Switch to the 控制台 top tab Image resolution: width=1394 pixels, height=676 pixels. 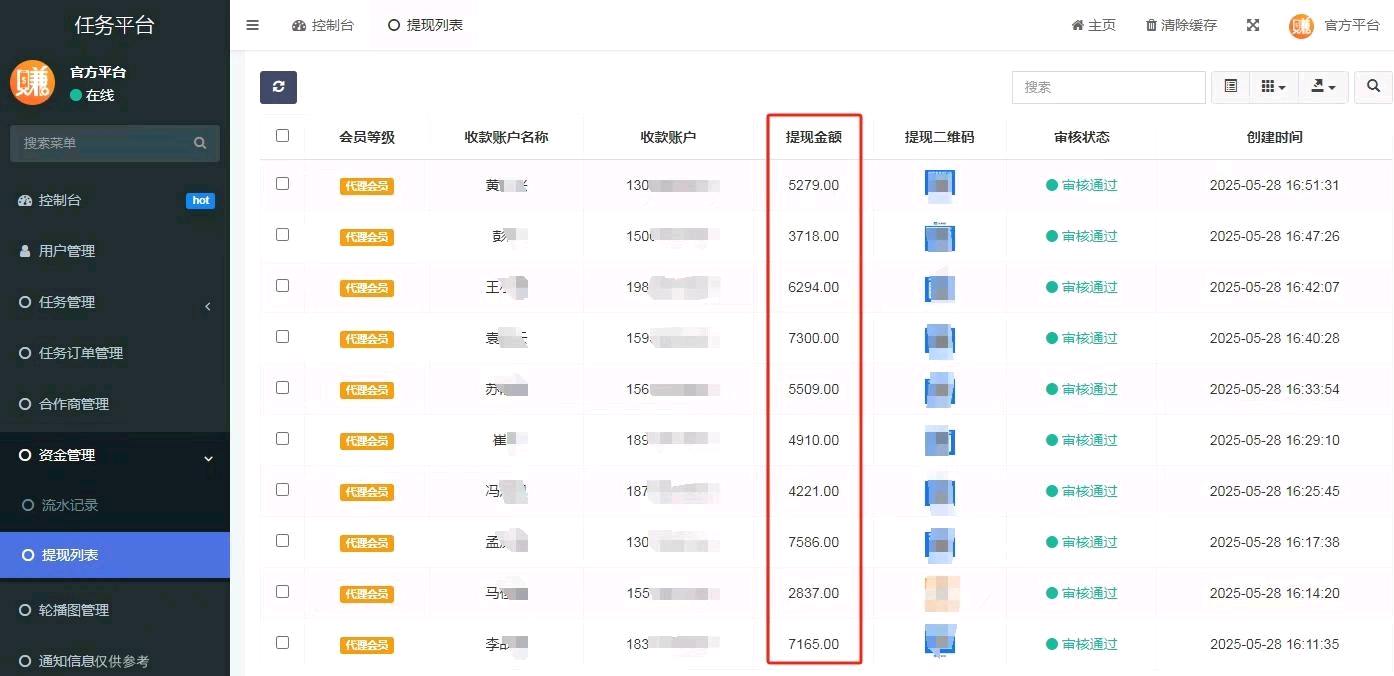[323, 25]
